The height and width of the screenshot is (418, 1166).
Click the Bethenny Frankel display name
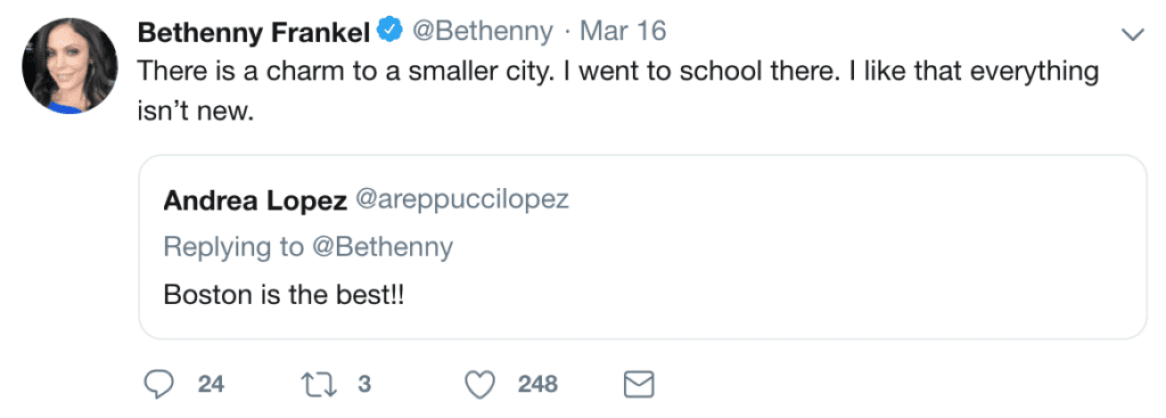coord(254,33)
